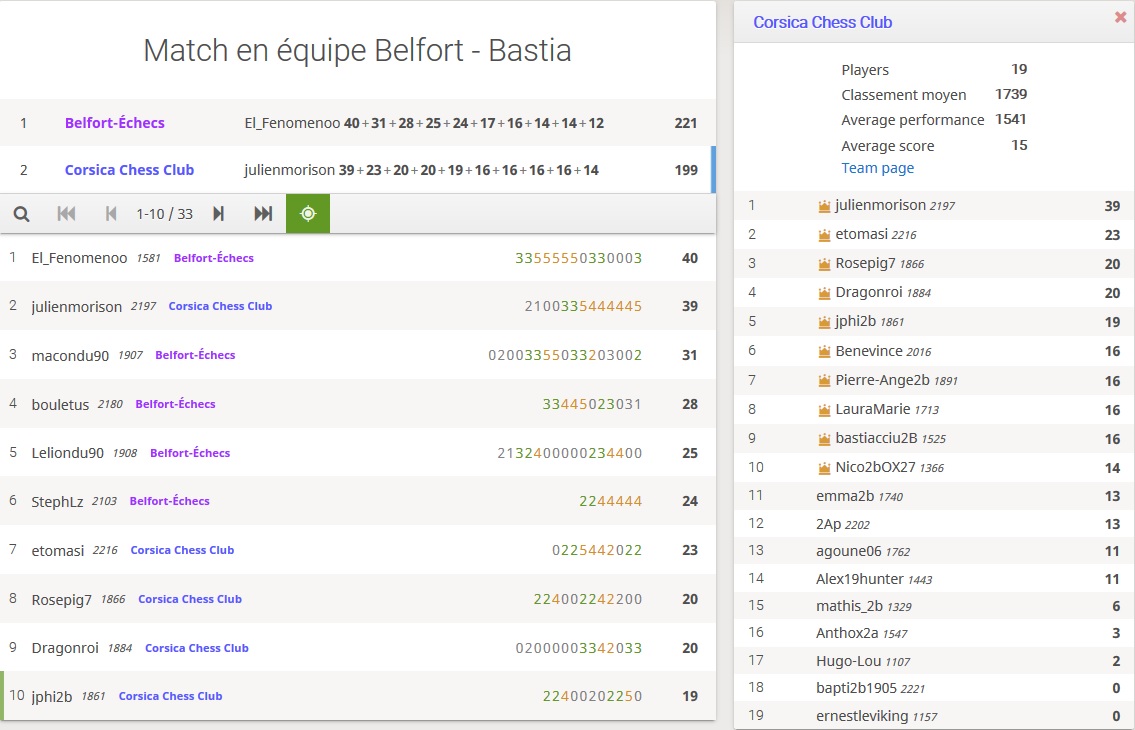Go to previous standings page
The image size is (1135, 730).
(x=111, y=214)
